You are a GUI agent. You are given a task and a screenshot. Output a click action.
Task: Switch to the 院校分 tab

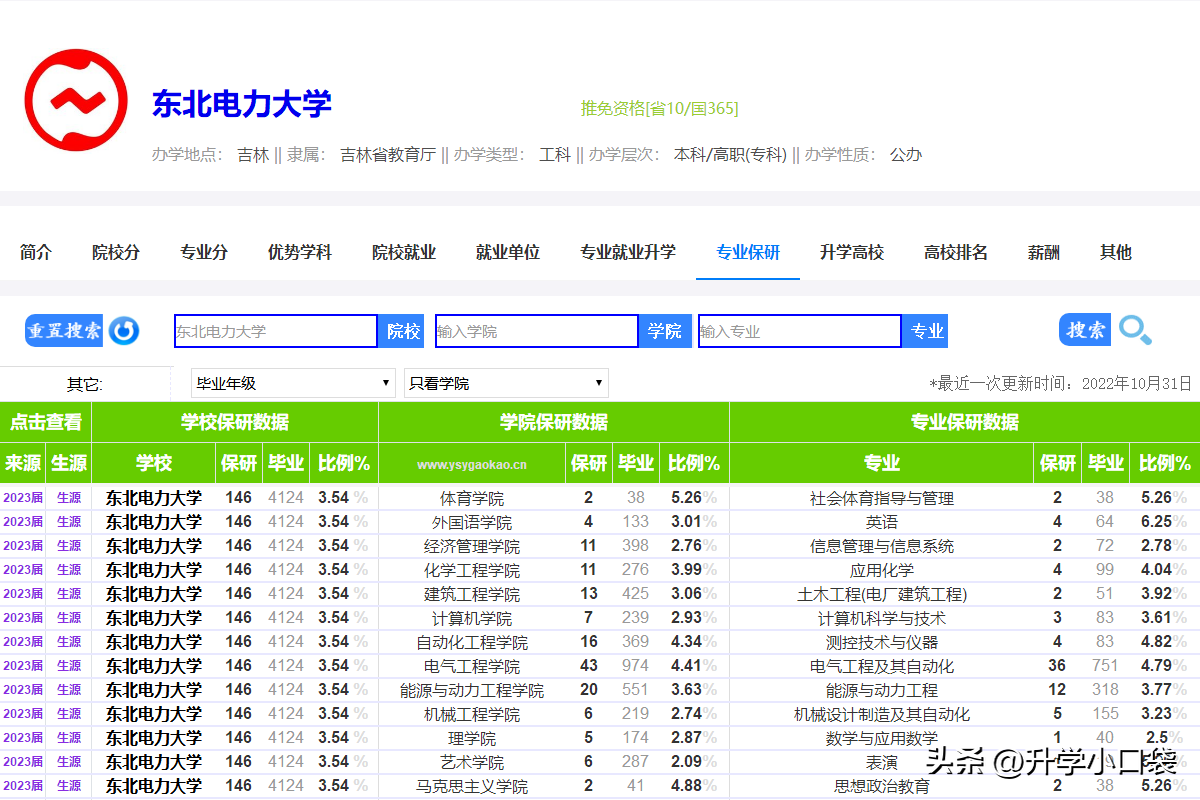pyautogui.click(x=116, y=252)
